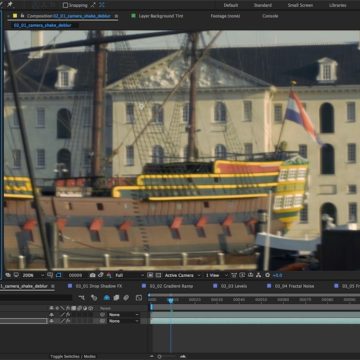This screenshot has width=360, height=360.
Task: Switch to the 03_04 Fractal Noise timeline tab
Action: click(294, 286)
